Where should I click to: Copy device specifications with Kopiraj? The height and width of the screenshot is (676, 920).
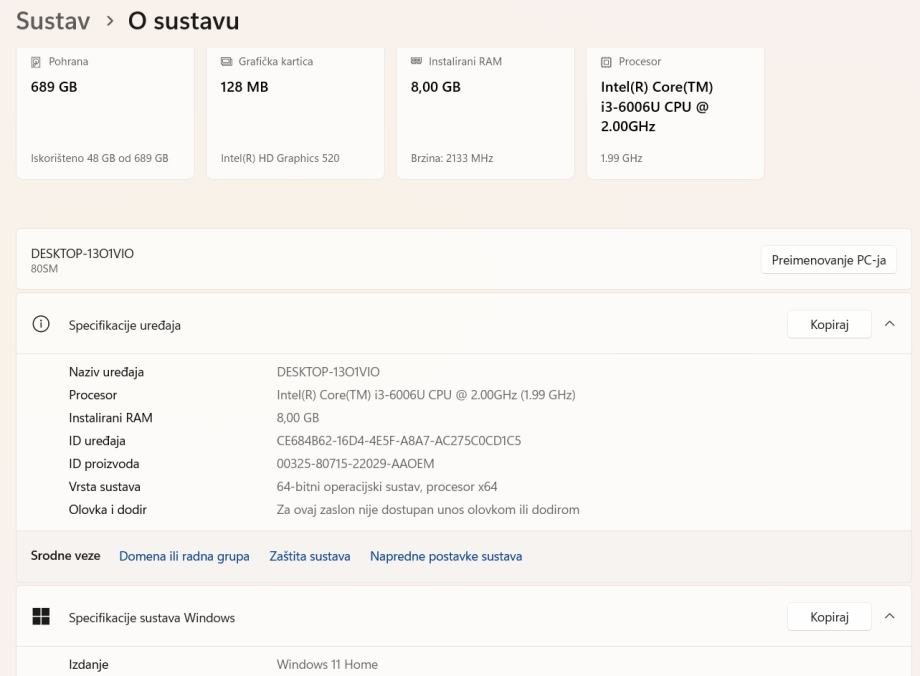[x=829, y=325]
